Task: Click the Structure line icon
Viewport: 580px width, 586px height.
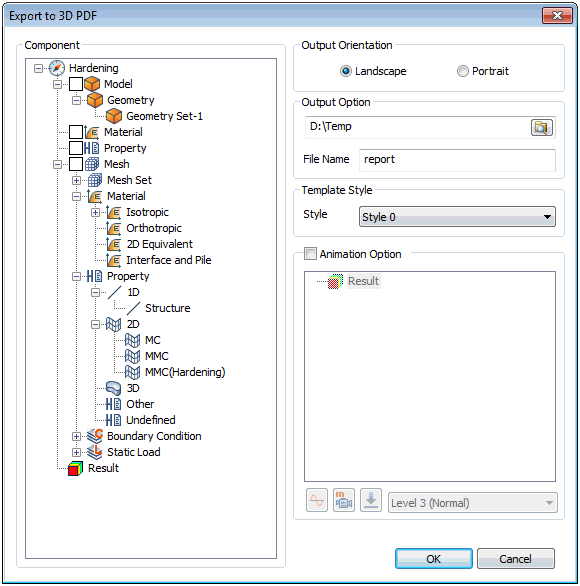Action: (133, 308)
